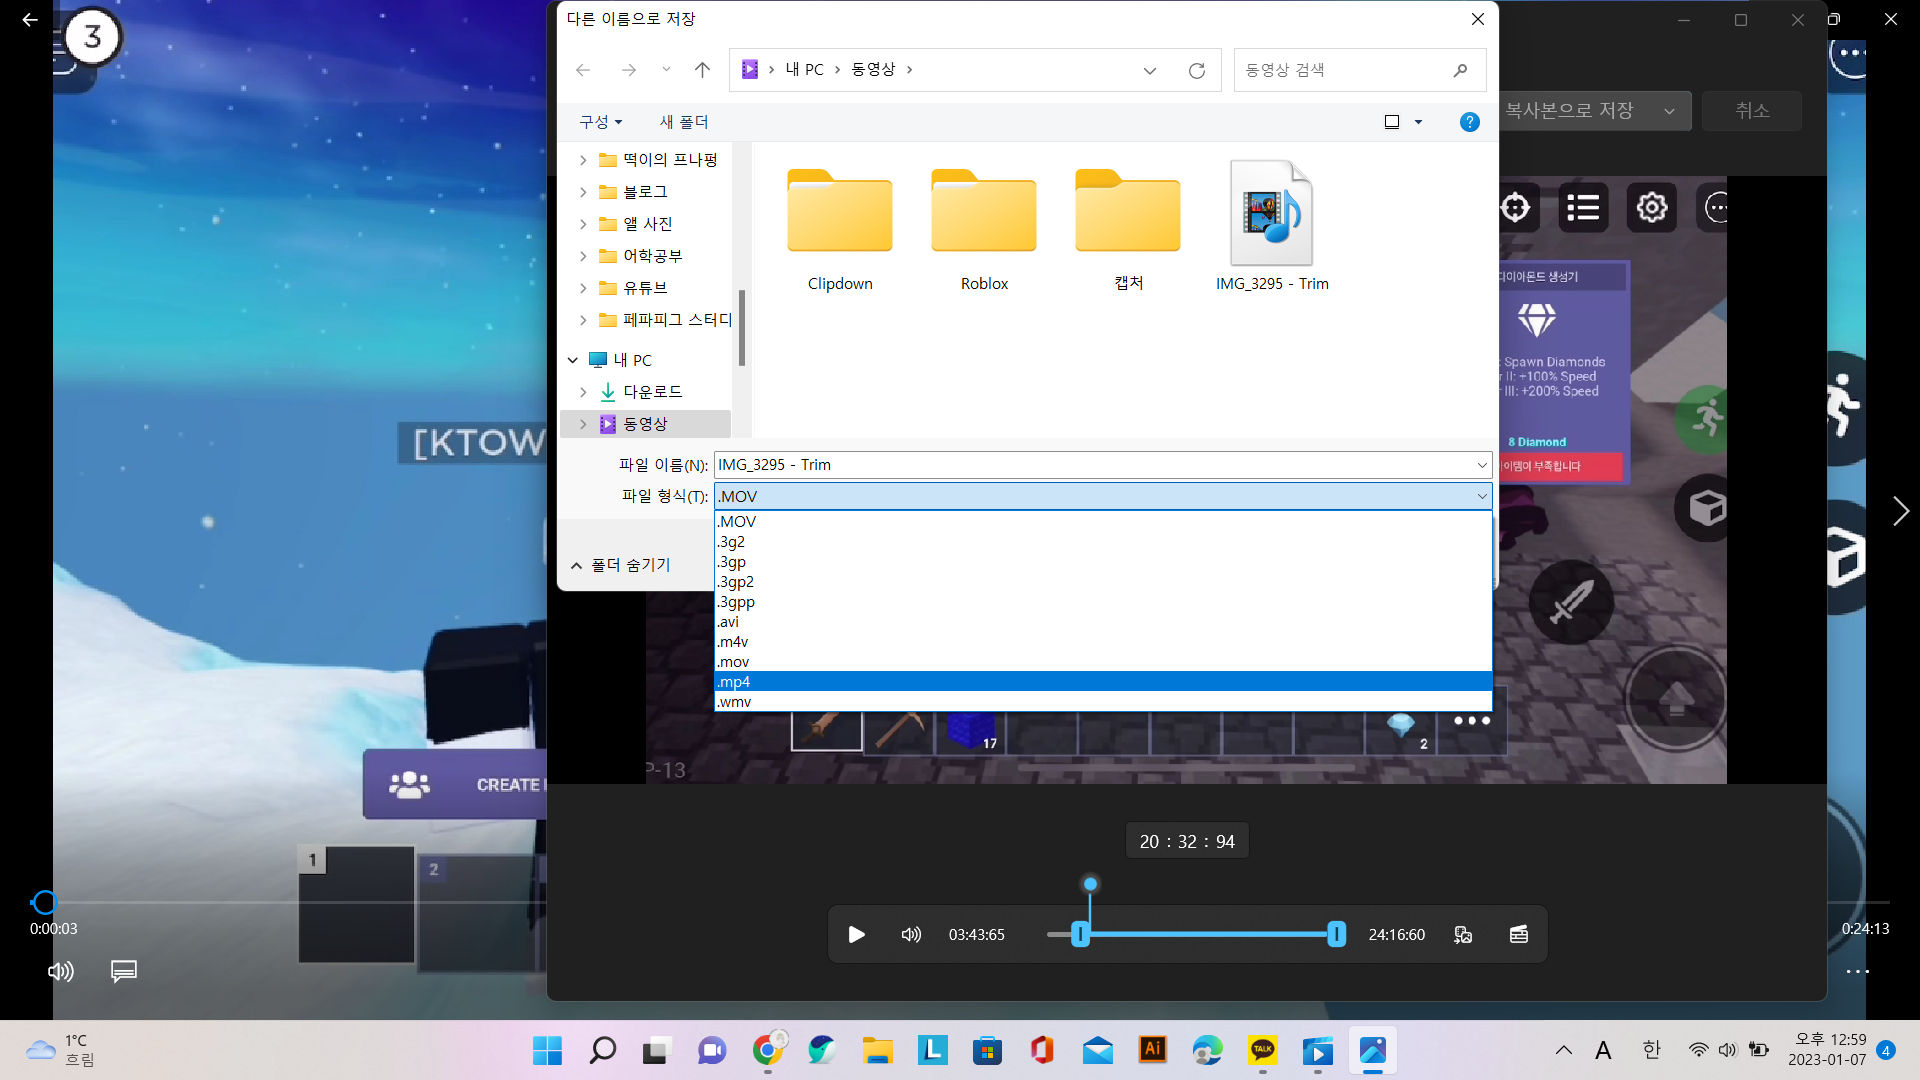This screenshot has height=1080, width=1920.
Task: Open more options ellipsis bottom right
Action: click(x=1858, y=971)
